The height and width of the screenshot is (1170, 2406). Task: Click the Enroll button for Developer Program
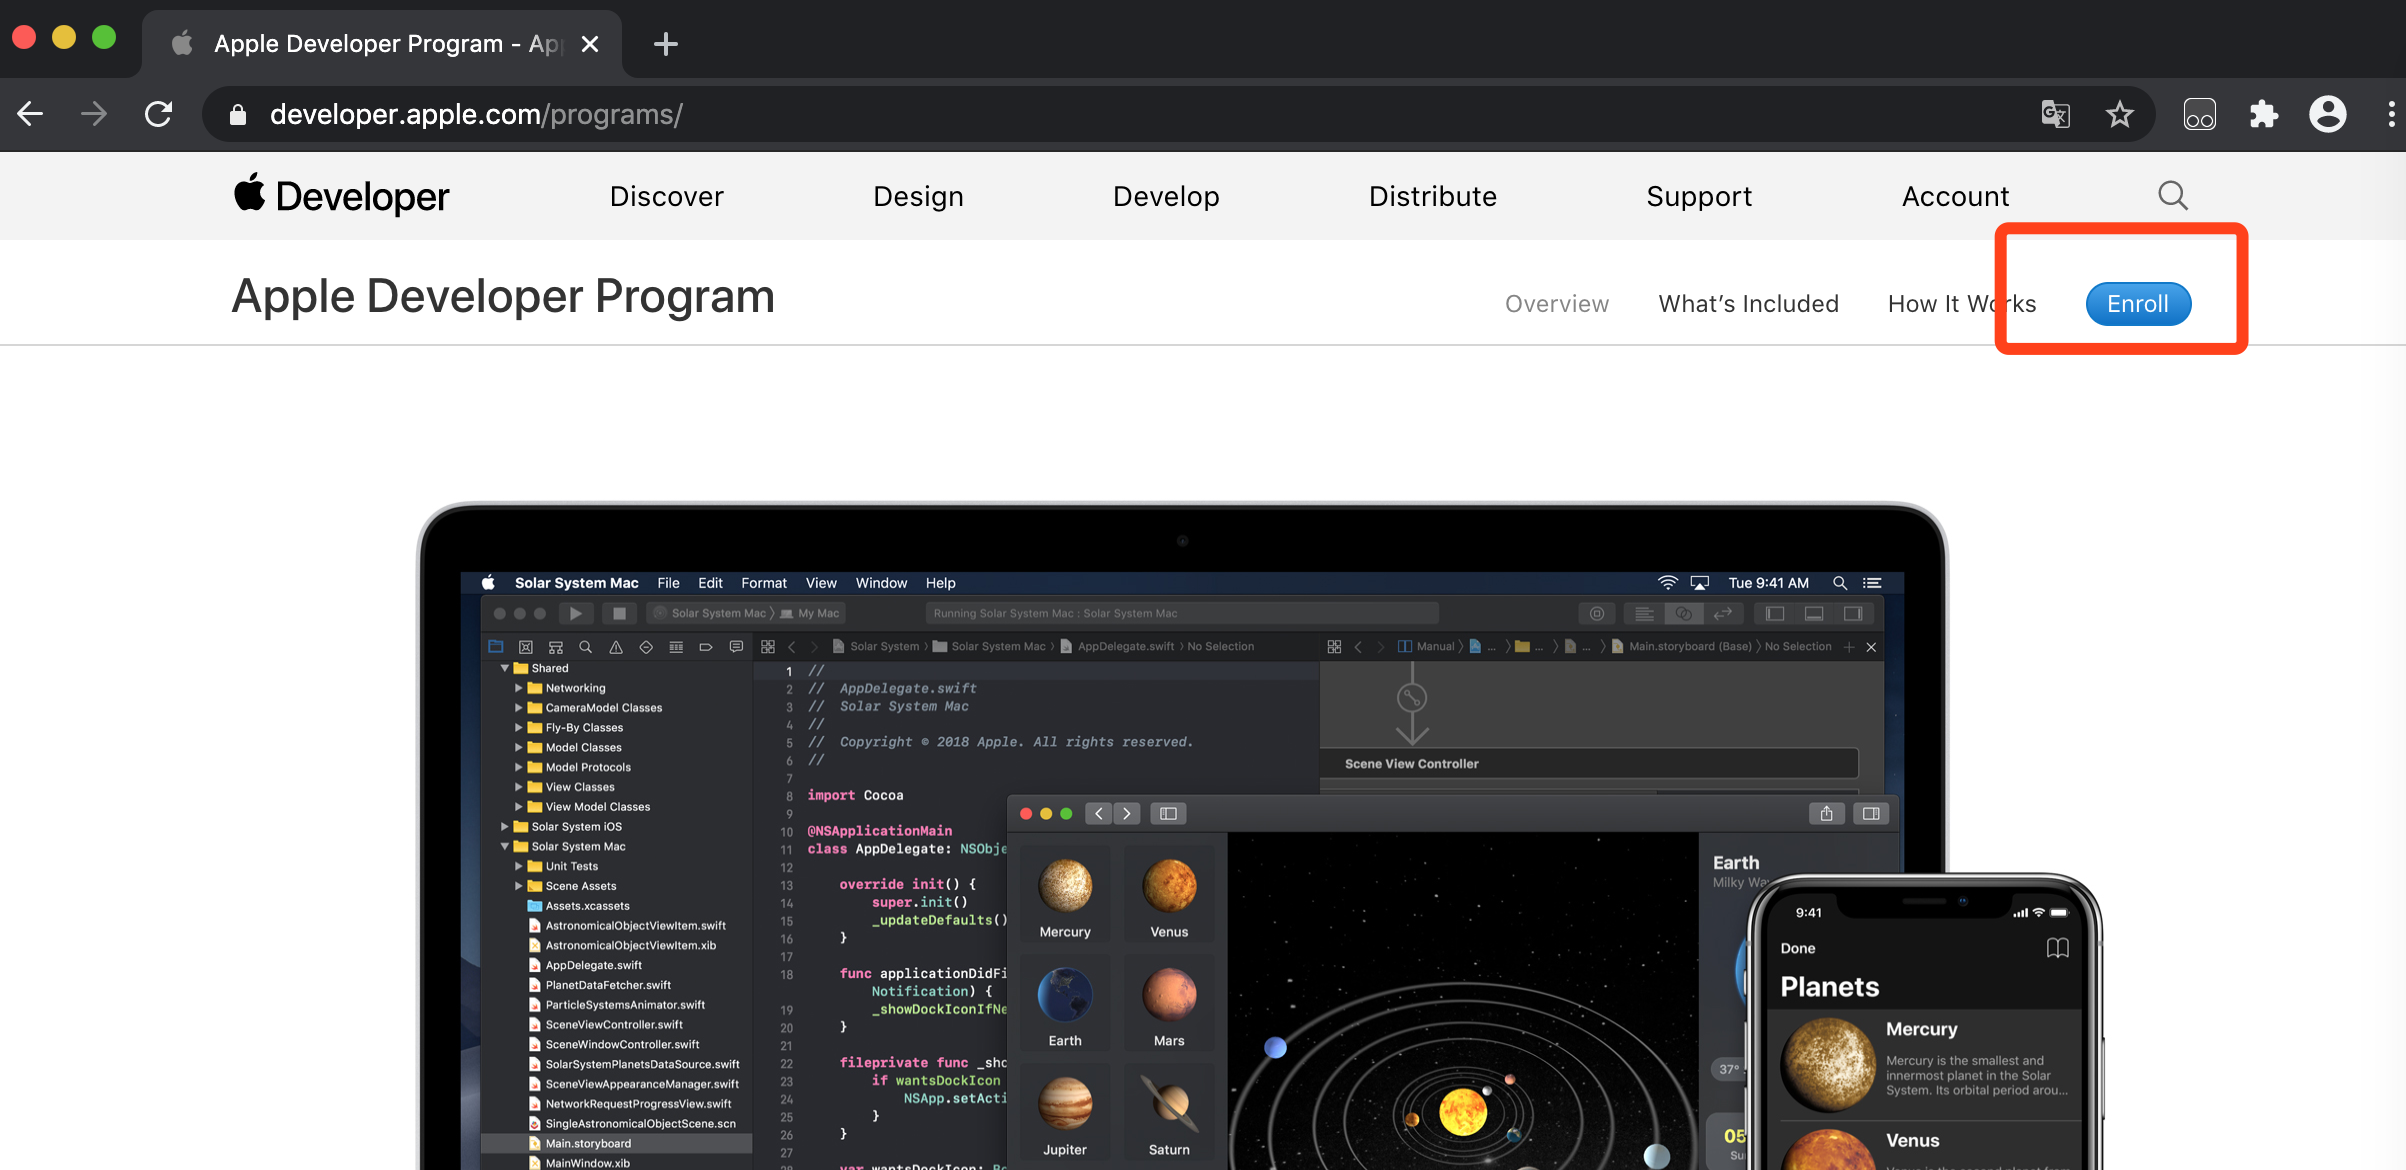click(x=2137, y=302)
